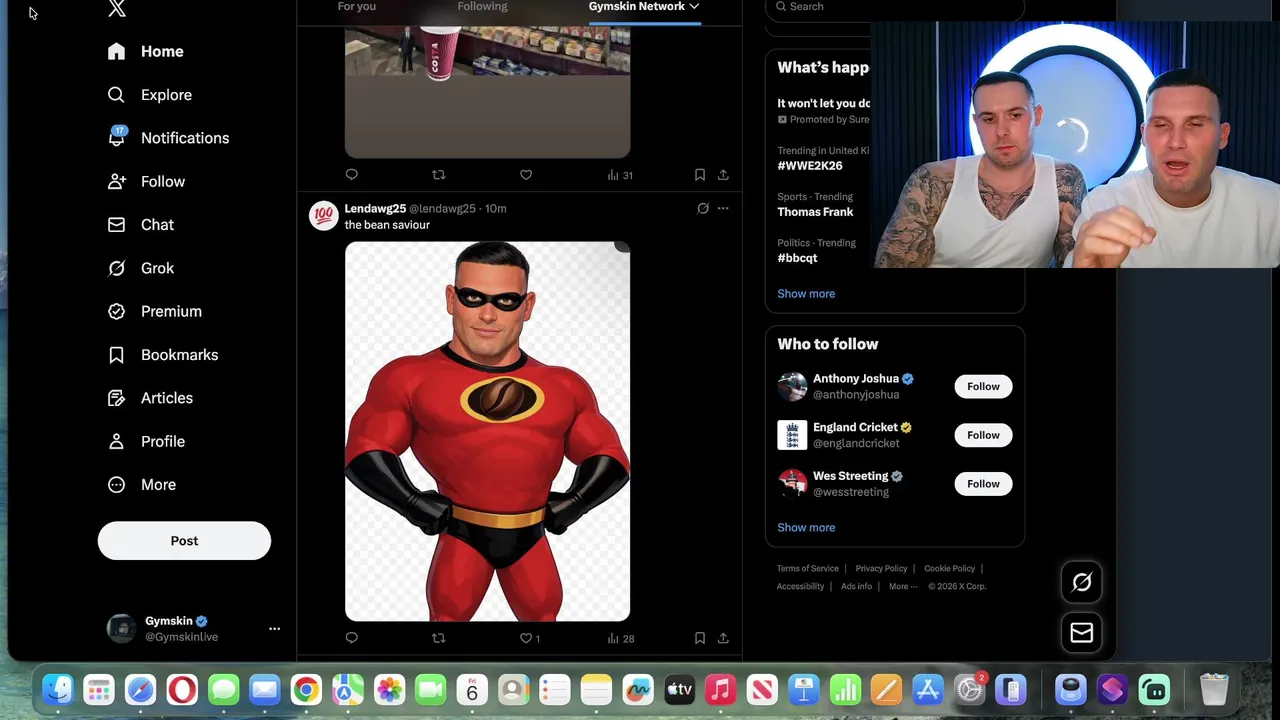This screenshot has width=1280, height=720.
Task: Open Lendawg25 display name link
Action: (x=375, y=208)
